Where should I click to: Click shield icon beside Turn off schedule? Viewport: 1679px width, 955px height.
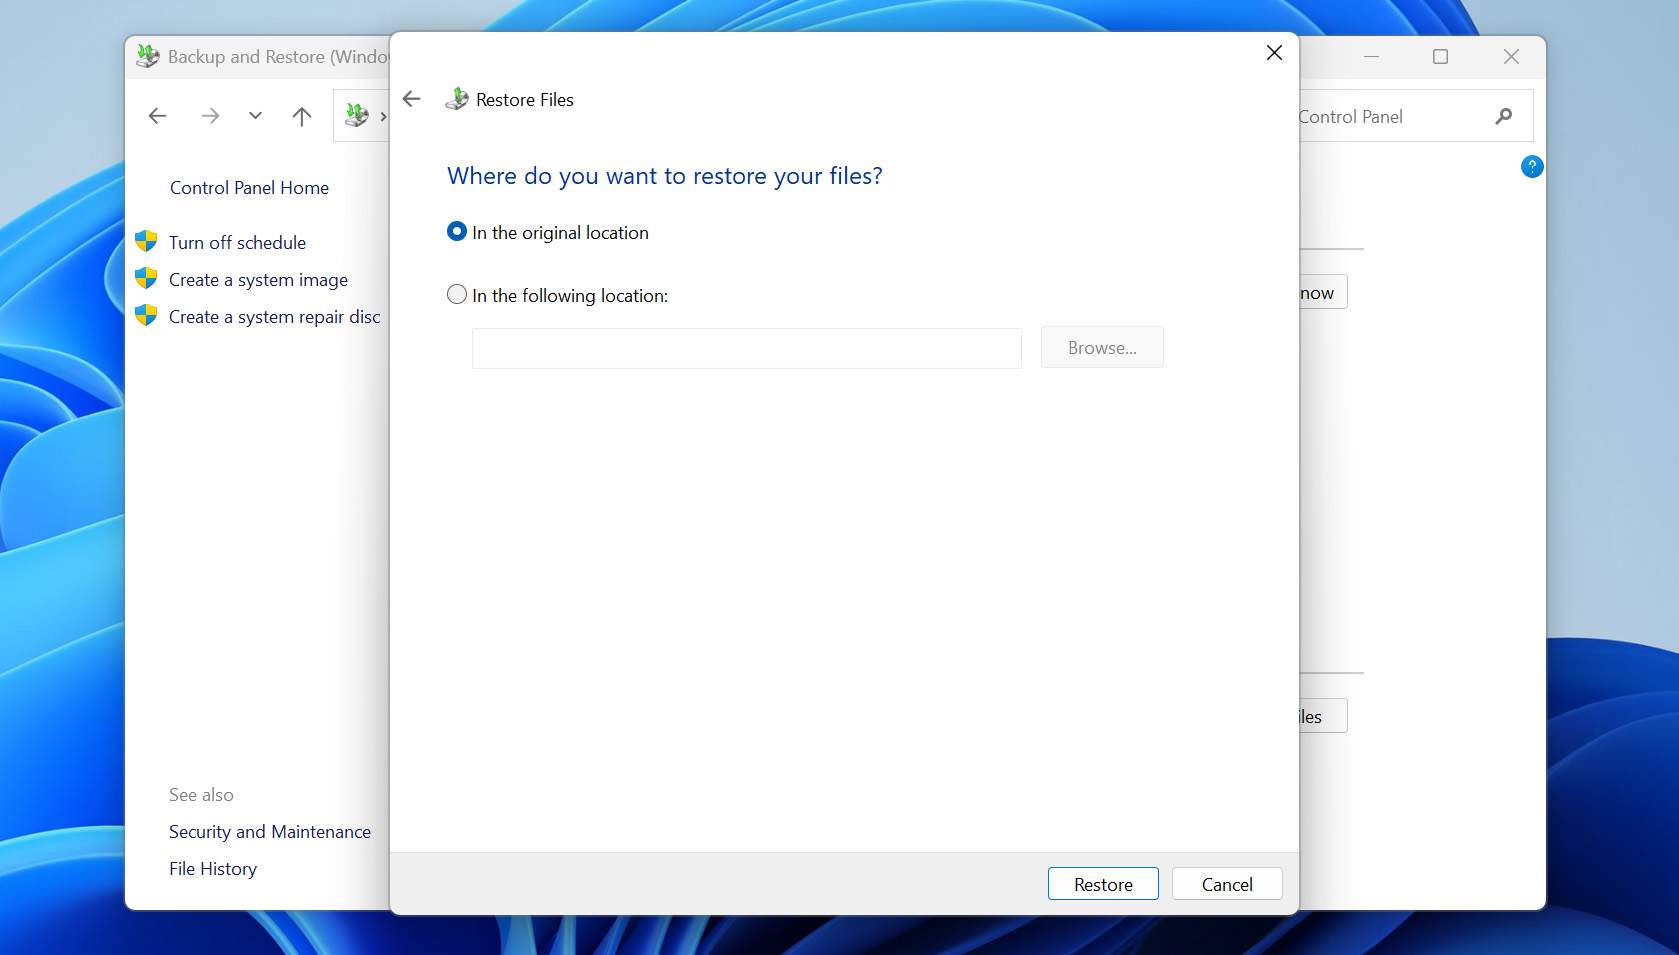click(146, 241)
